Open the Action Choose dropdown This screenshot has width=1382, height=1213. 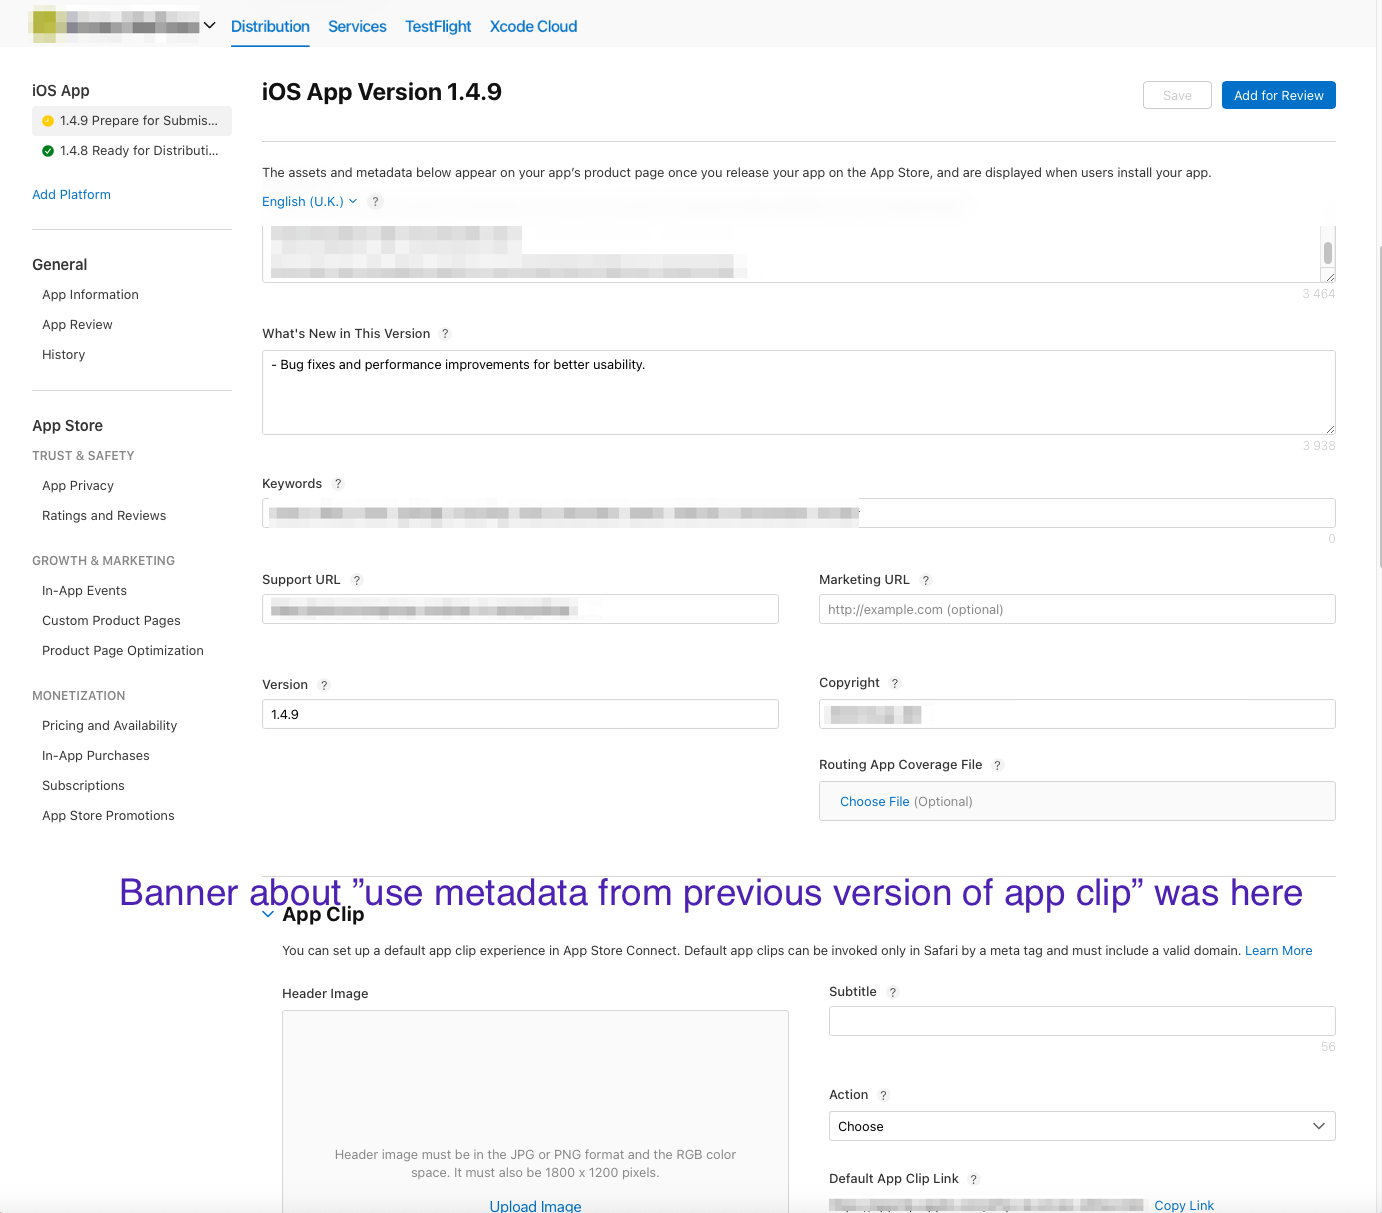pyautogui.click(x=1081, y=1126)
